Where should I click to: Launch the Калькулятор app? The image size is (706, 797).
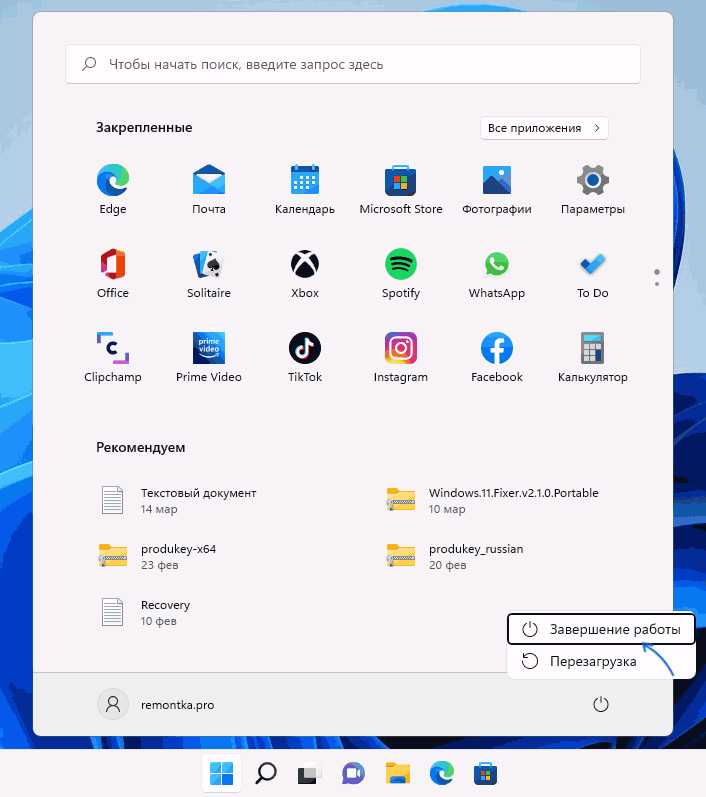(x=593, y=357)
